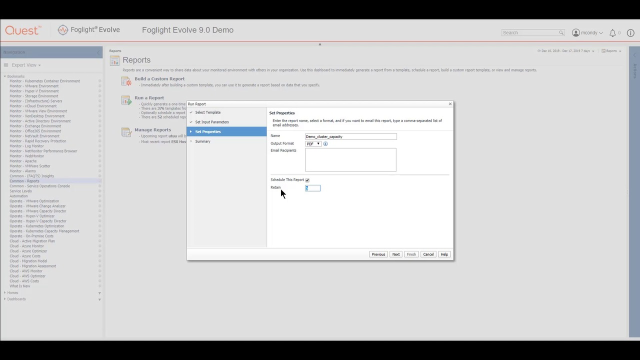Open Monitor - Kubernetes Container Environment
The height and width of the screenshot is (360, 640).
[45, 81]
